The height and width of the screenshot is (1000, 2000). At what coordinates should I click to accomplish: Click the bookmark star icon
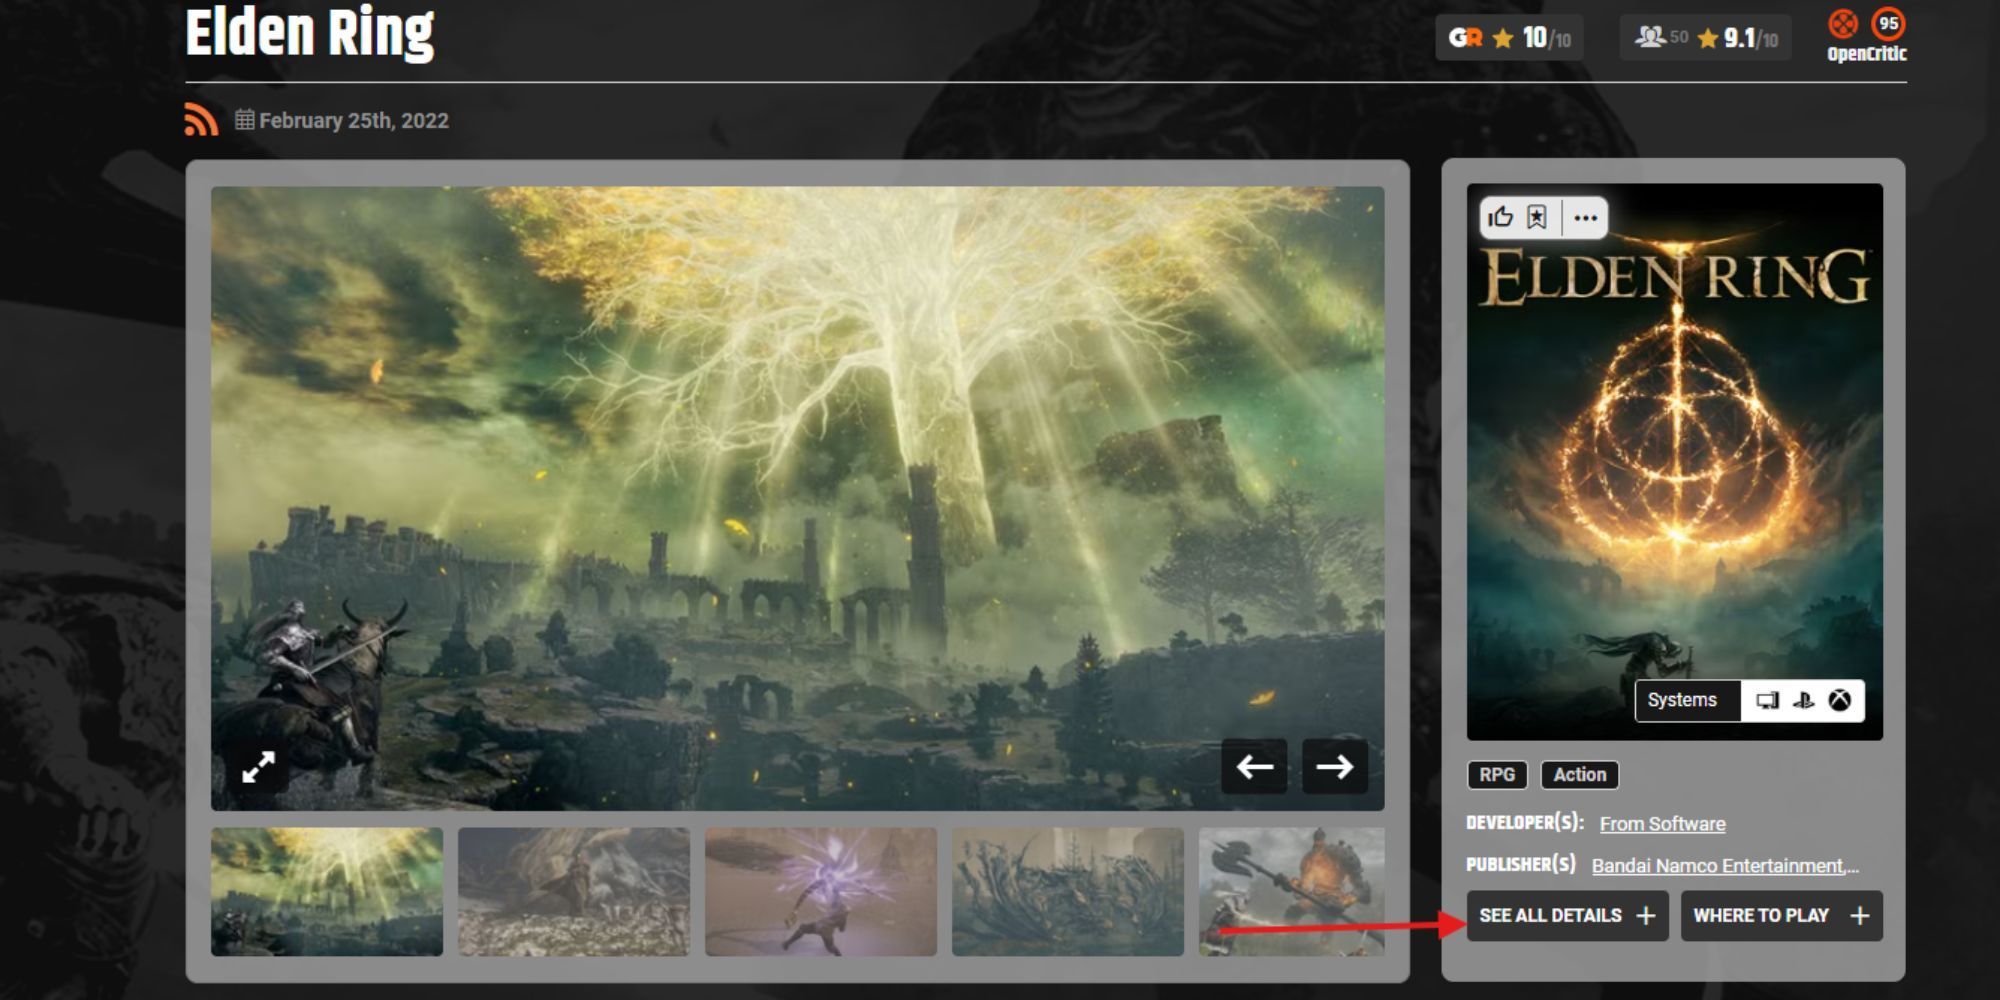1537,217
